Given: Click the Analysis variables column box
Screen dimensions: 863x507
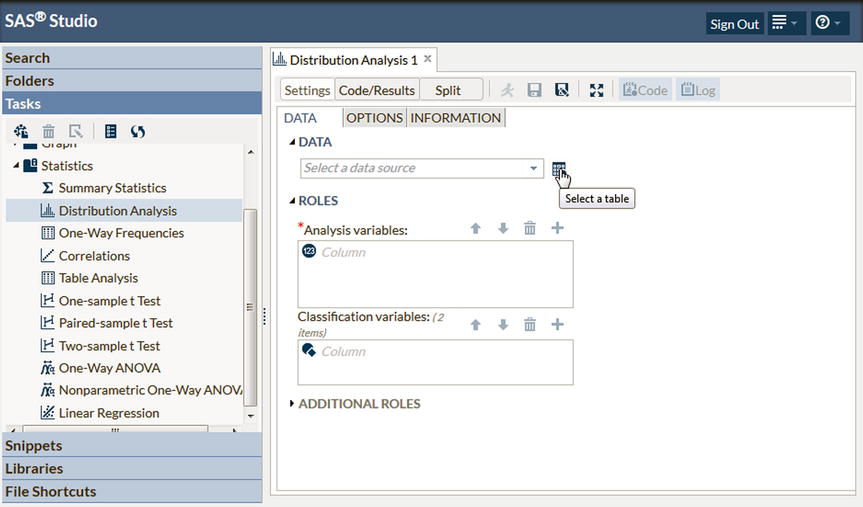Looking at the screenshot, I should pyautogui.click(x=435, y=274).
